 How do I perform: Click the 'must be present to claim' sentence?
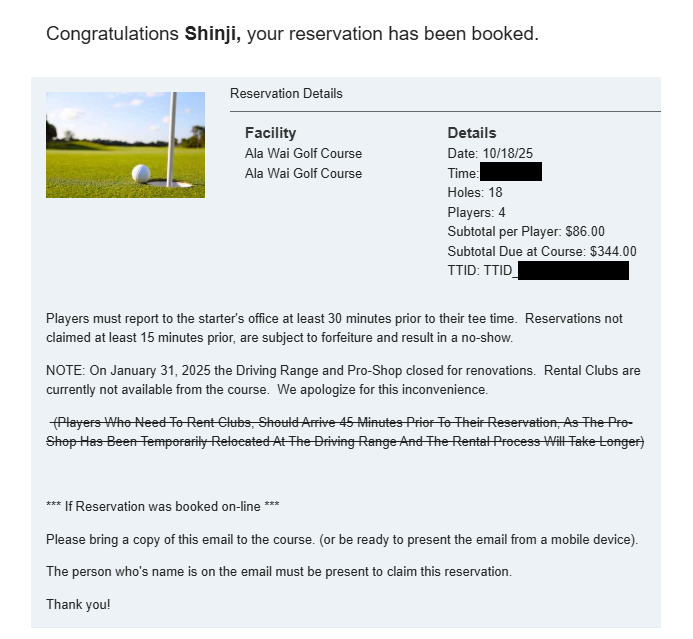(x=279, y=572)
